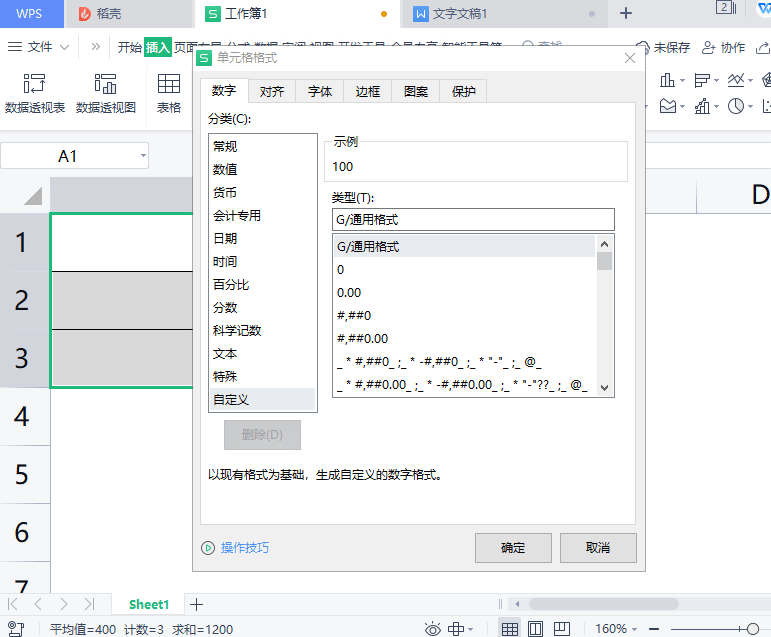This screenshot has height=637, width=771.
Task: Open new tab with plus button
Action: point(626,13)
